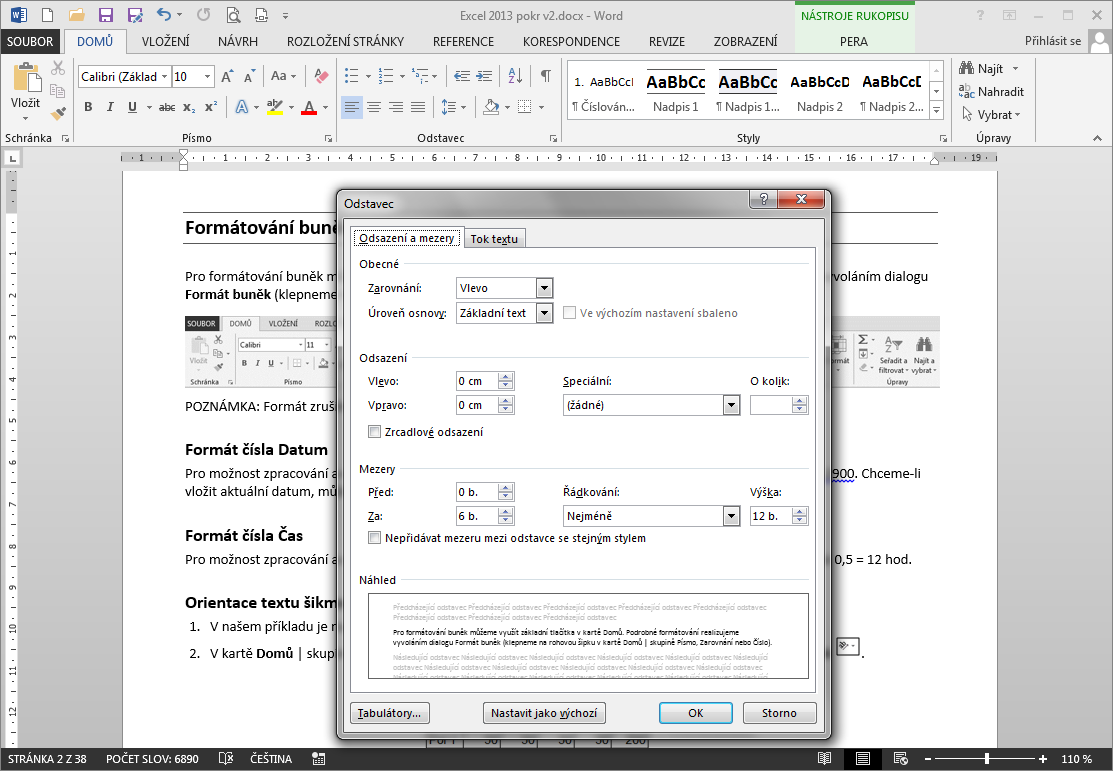Screen dimensions: 1113x771
Task: Apply Bold formatting in the ribbon
Action: click(x=88, y=107)
